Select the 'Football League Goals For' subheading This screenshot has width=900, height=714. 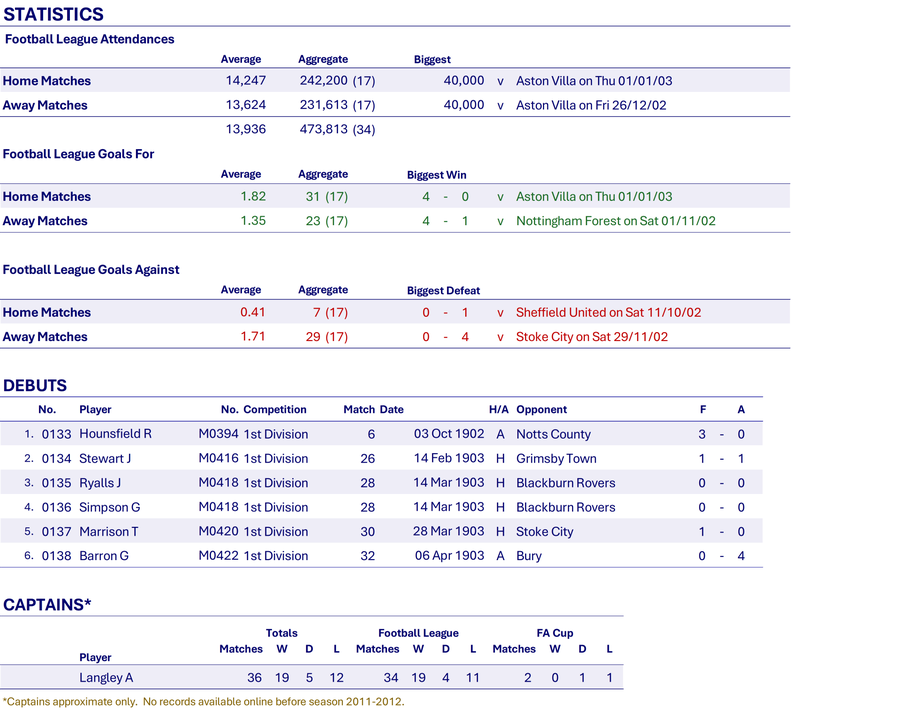pyautogui.click(x=79, y=154)
